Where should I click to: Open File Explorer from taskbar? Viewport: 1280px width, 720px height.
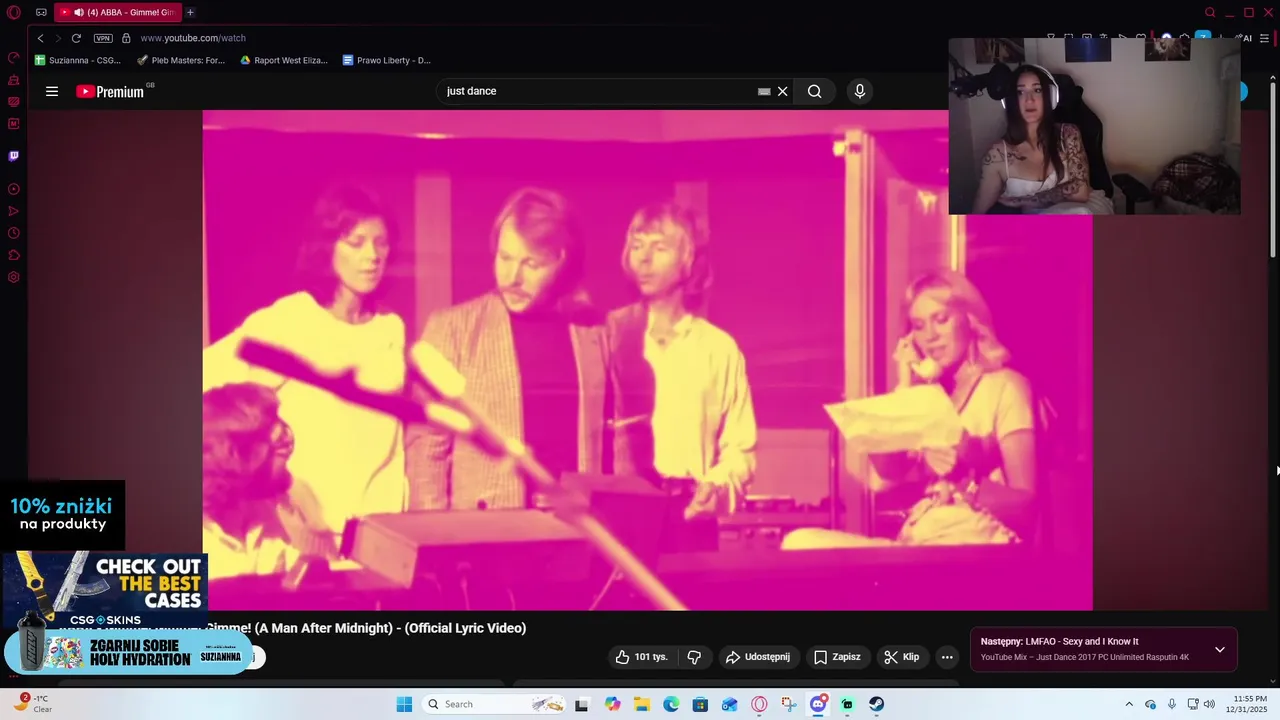pyautogui.click(x=642, y=704)
